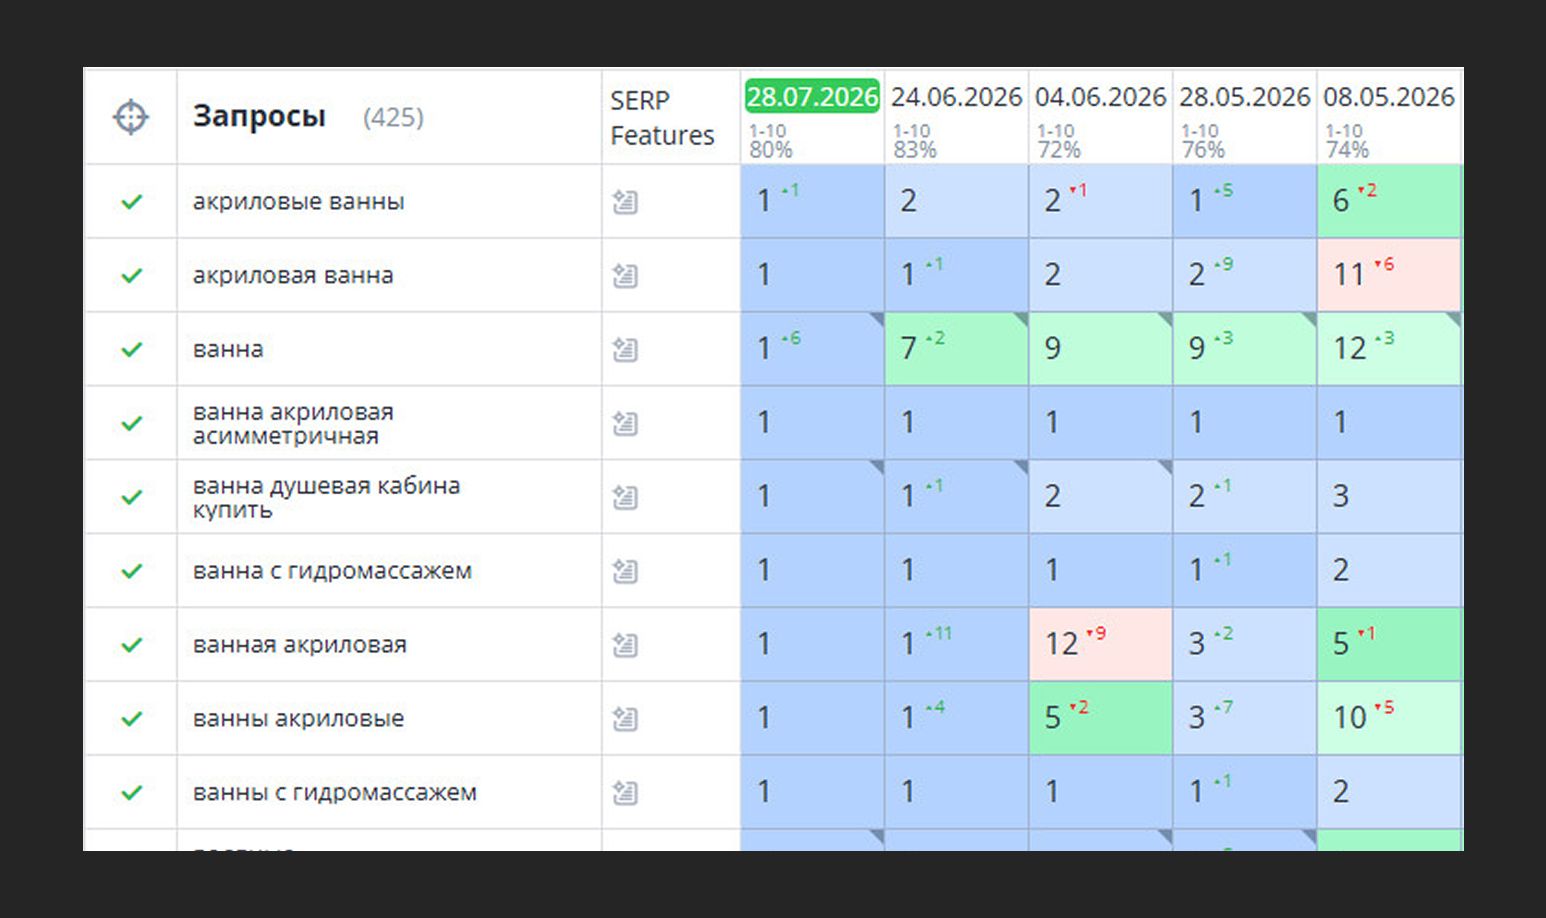Screen dimensions: 1546x918
Task: Expand corner triangle in ванна душевая кабина 24.06.2026 cell
Action: tap(1021, 467)
